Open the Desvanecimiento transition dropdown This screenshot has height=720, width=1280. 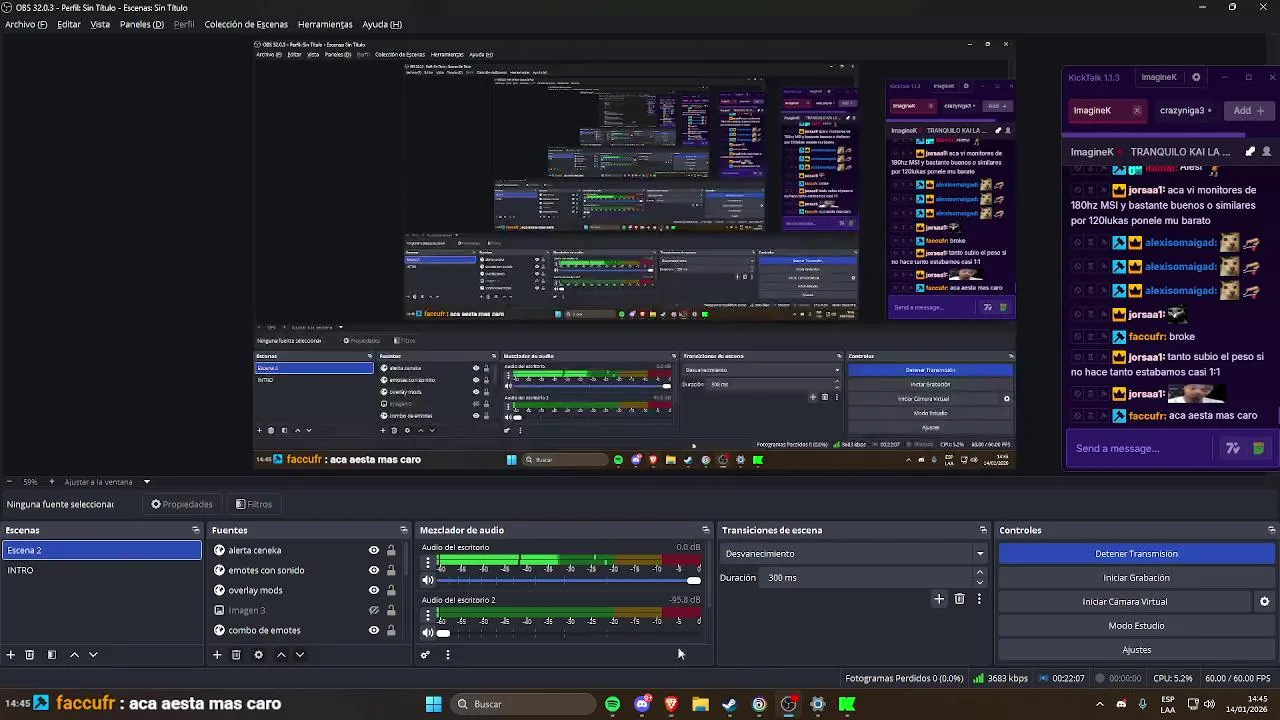(x=854, y=554)
